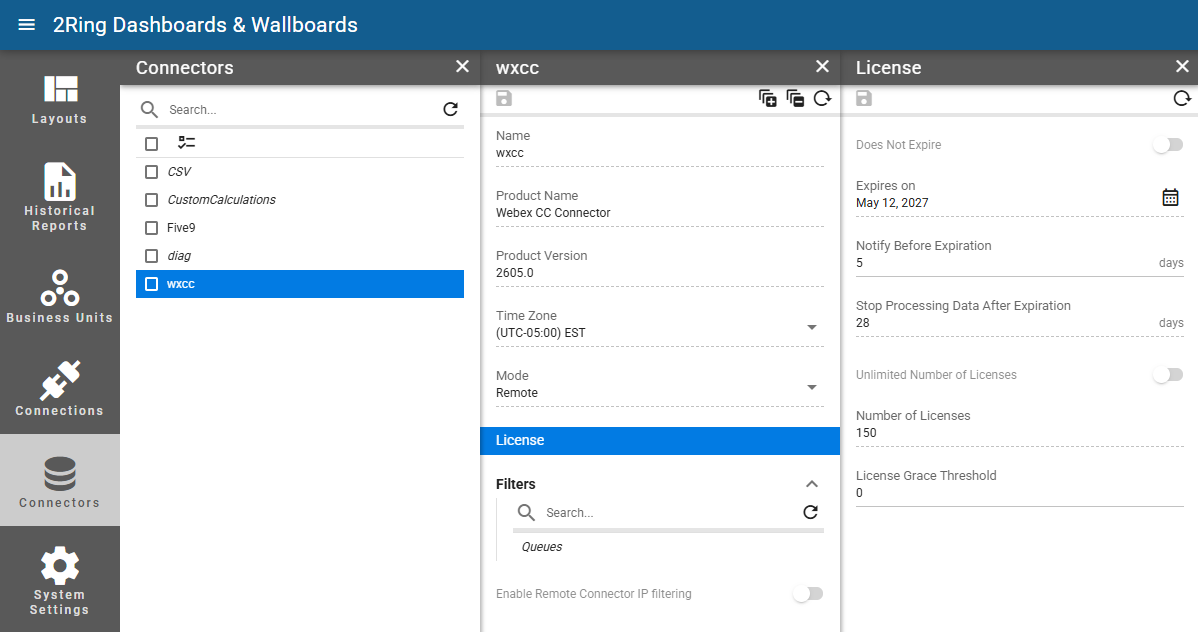This screenshot has height=632, width=1198.
Task: Toggle Enable Remote Connector IP filtering
Action: [x=808, y=594]
